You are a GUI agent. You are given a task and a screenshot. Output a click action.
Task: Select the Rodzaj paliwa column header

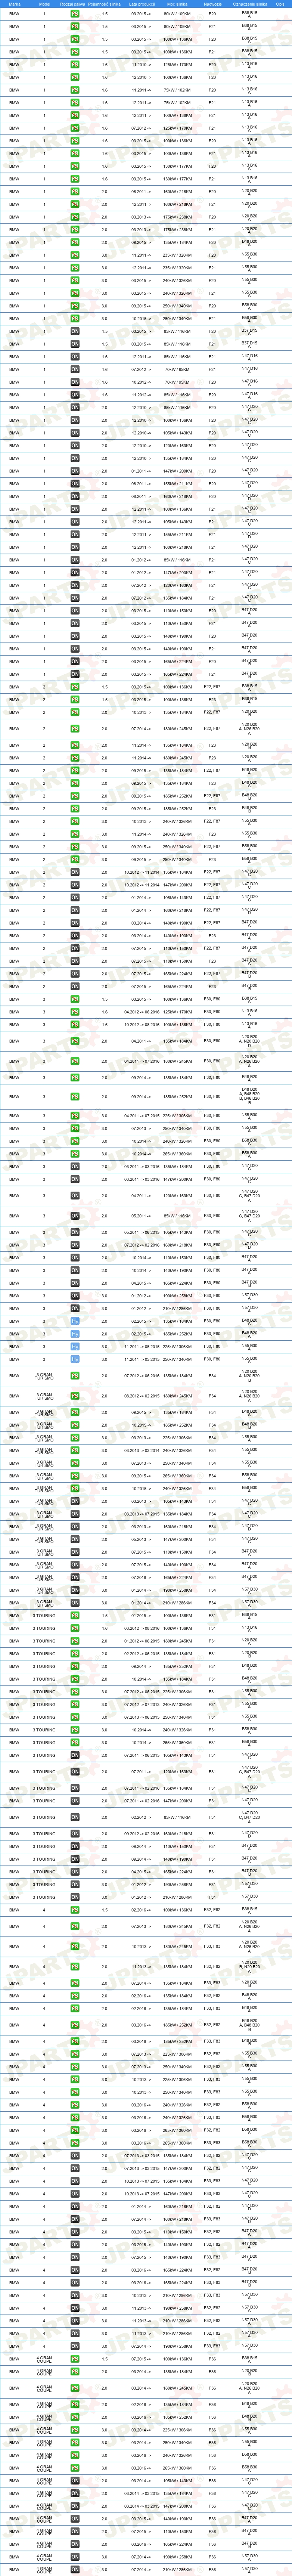pyautogui.click(x=74, y=4)
